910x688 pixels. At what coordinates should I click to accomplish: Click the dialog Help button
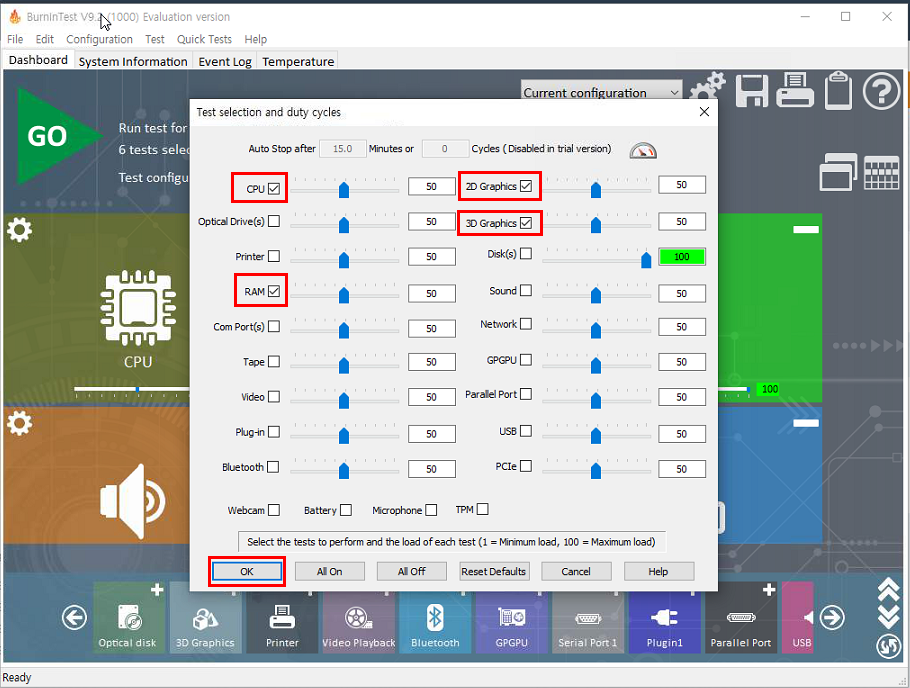pyautogui.click(x=658, y=571)
